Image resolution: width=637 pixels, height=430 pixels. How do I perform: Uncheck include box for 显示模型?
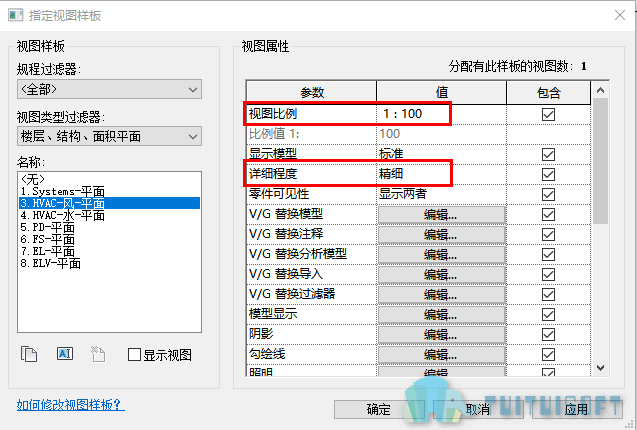tap(548, 154)
